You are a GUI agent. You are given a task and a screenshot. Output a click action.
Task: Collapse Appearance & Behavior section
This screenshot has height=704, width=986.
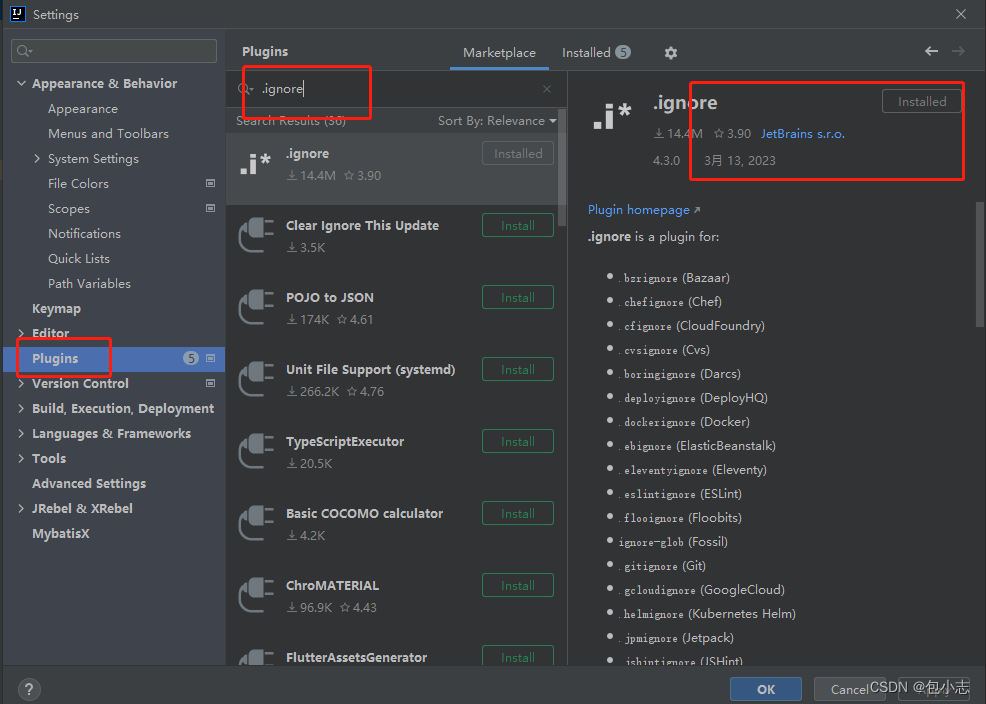coord(21,83)
